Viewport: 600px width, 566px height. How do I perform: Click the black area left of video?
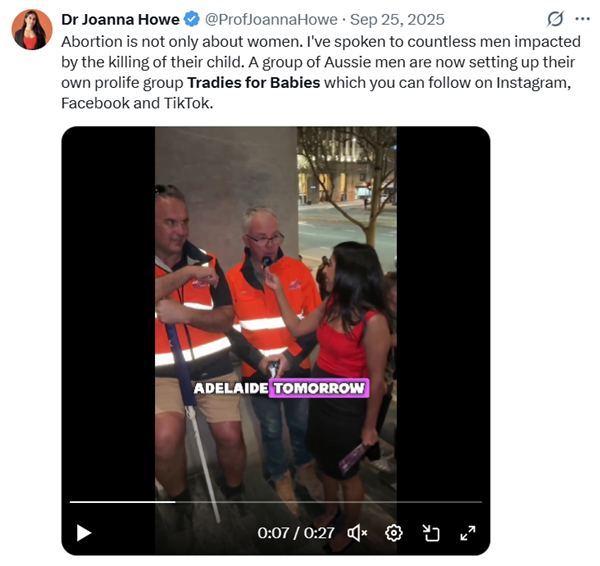[108, 306]
